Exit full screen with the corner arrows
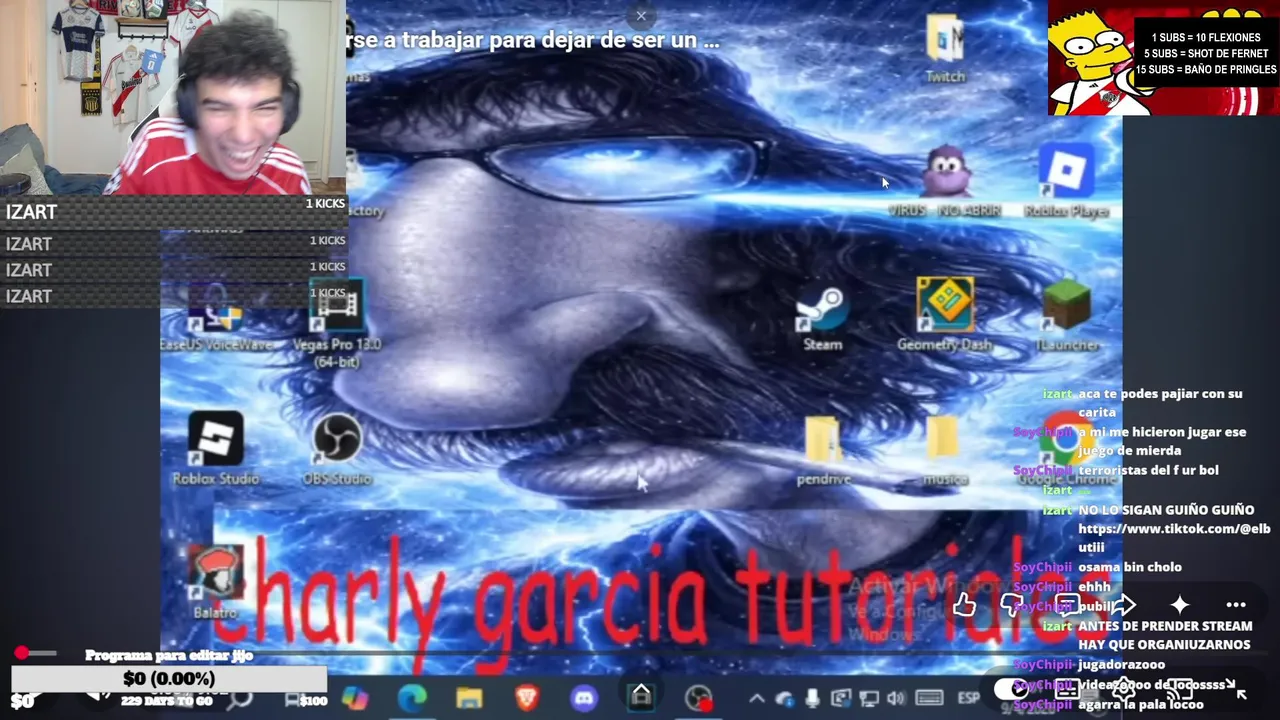 pyautogui.click(x=1236, y=689)
